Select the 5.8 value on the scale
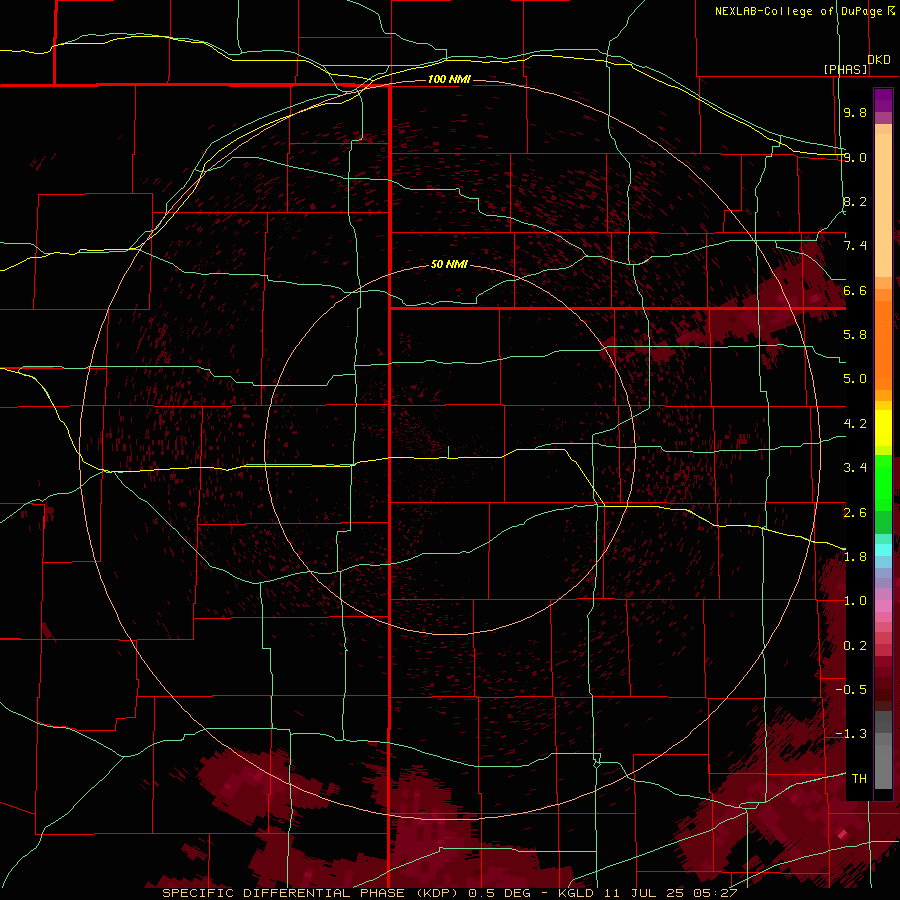Viewport: 900px width, 900px height. (855, 335)
